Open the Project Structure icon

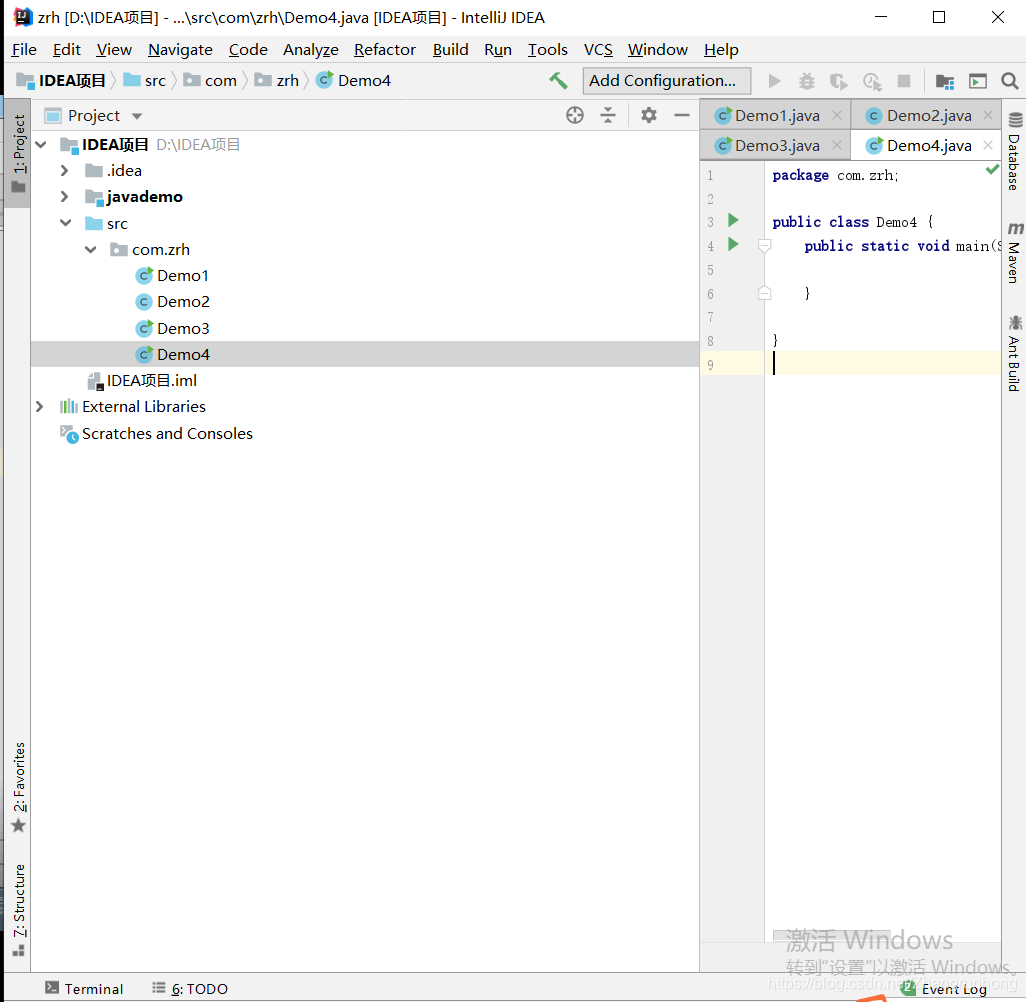(x=944, y=81)
